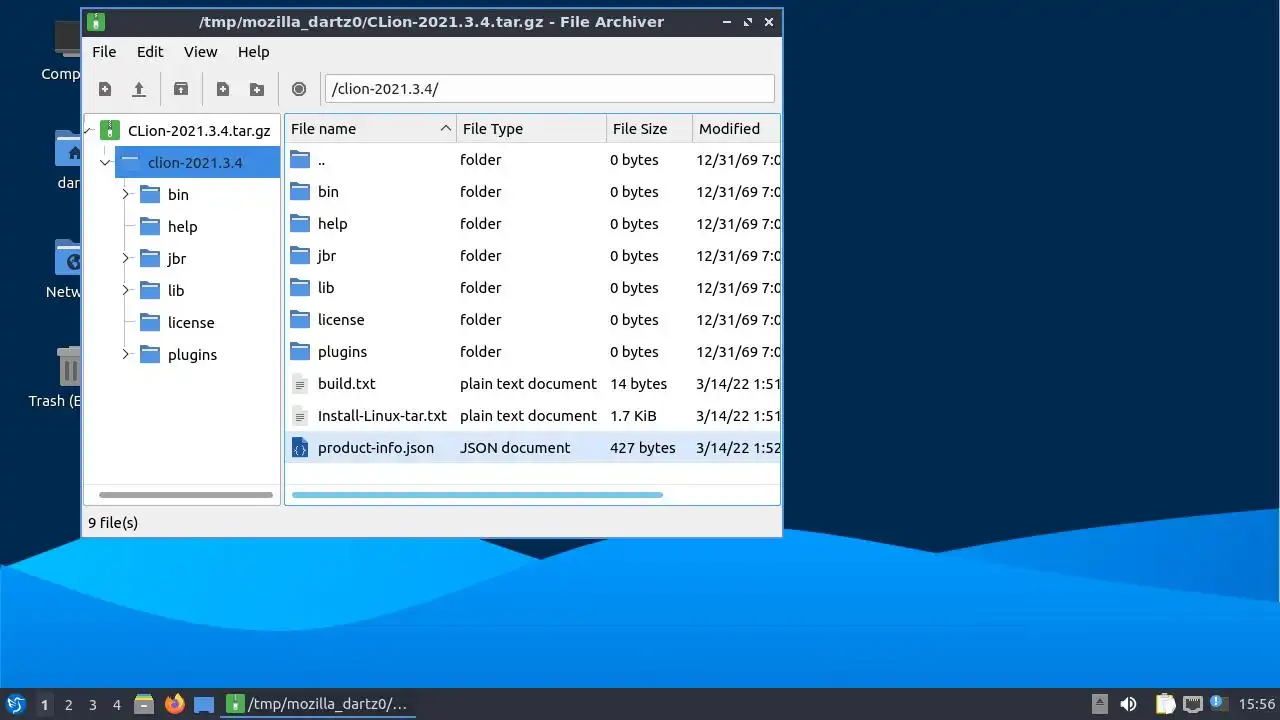Expand the jbr folder in tree
The image size is (1280, 720).
pos(126,258)
